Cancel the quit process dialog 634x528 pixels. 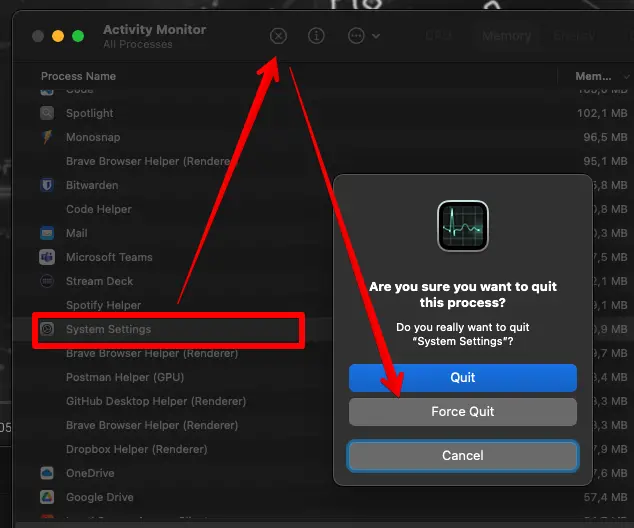click(462, 456)
